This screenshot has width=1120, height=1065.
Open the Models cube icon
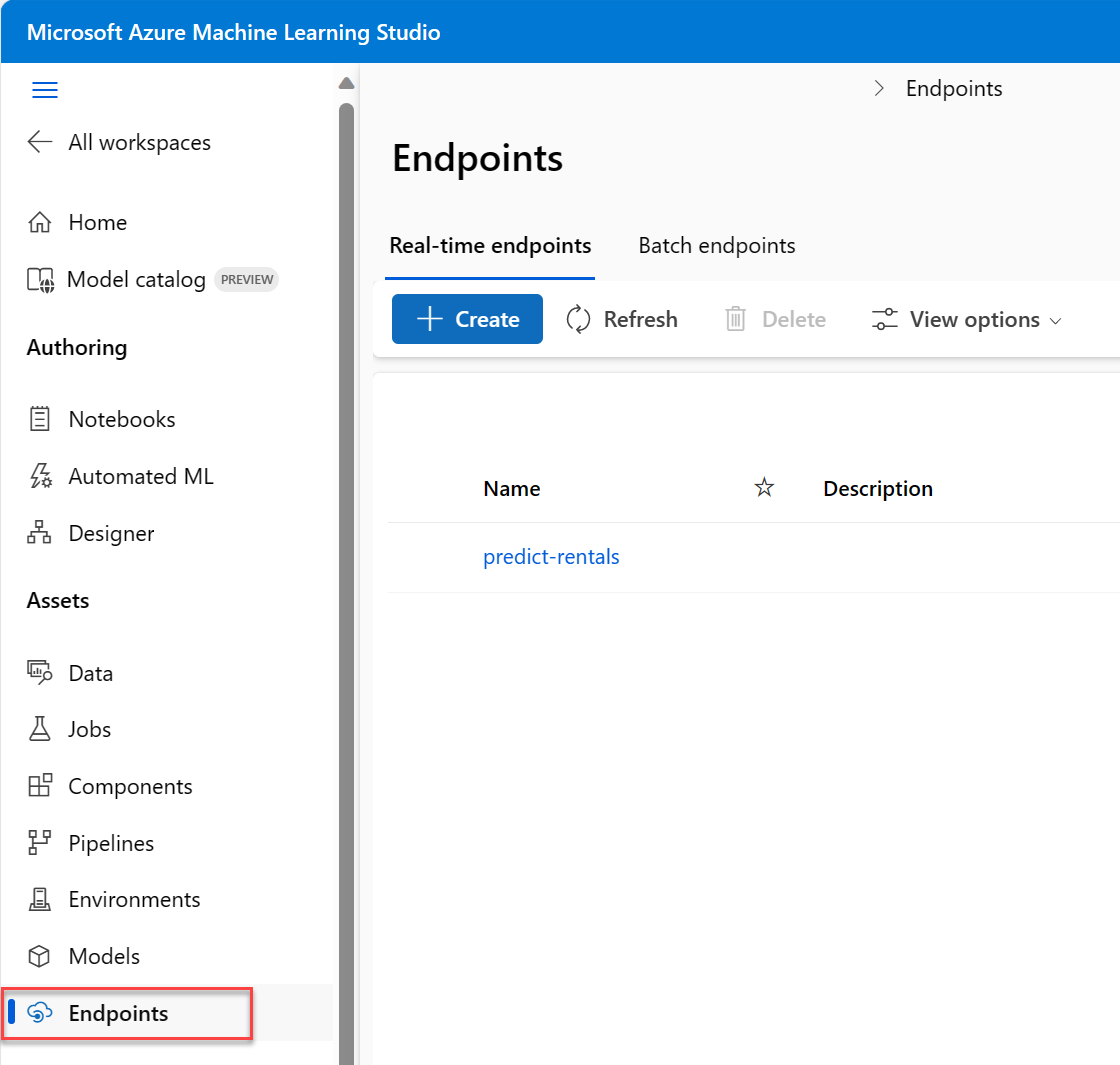[x=40, y=957]
